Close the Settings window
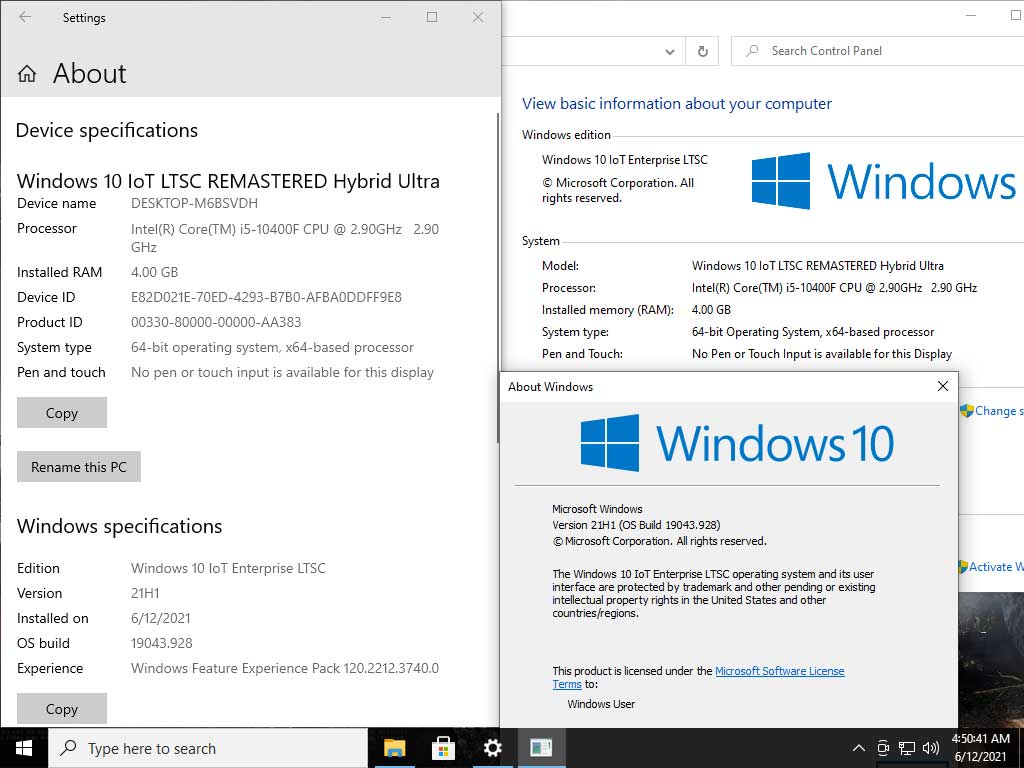1024x768 pixels. [x=478, y=17]
